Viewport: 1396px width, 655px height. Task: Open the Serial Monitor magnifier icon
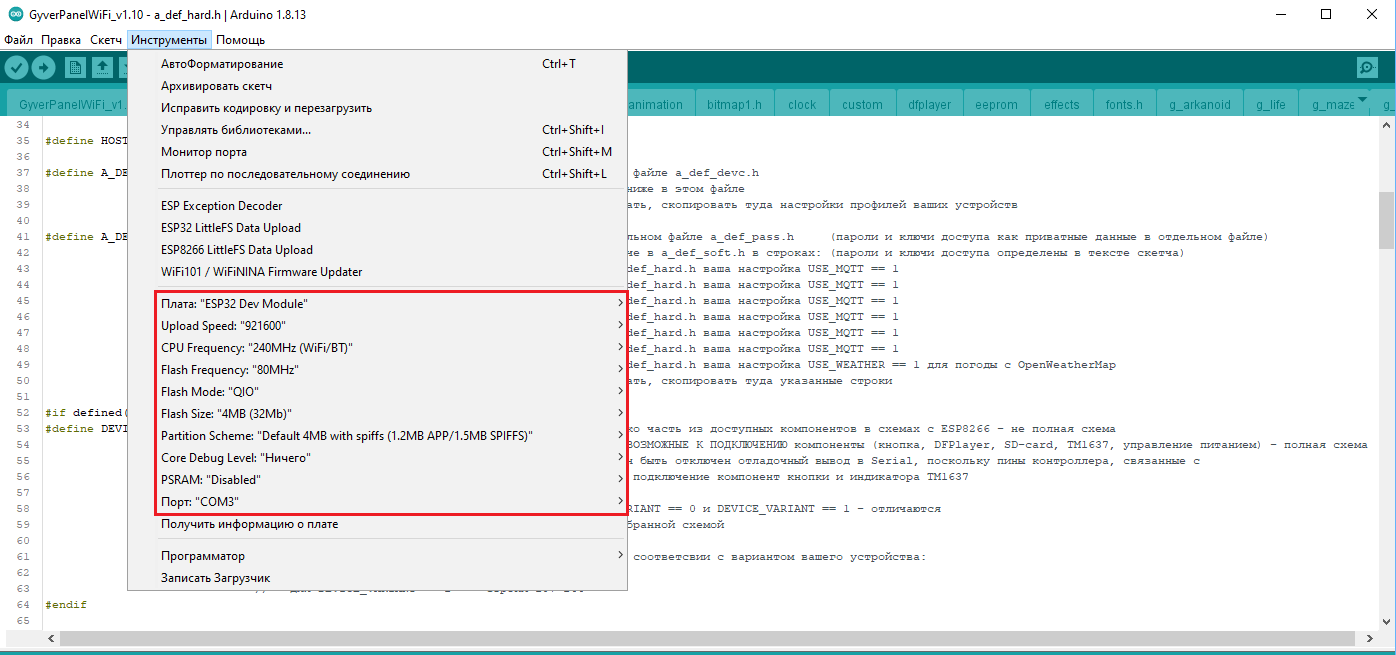[1367, 67]
